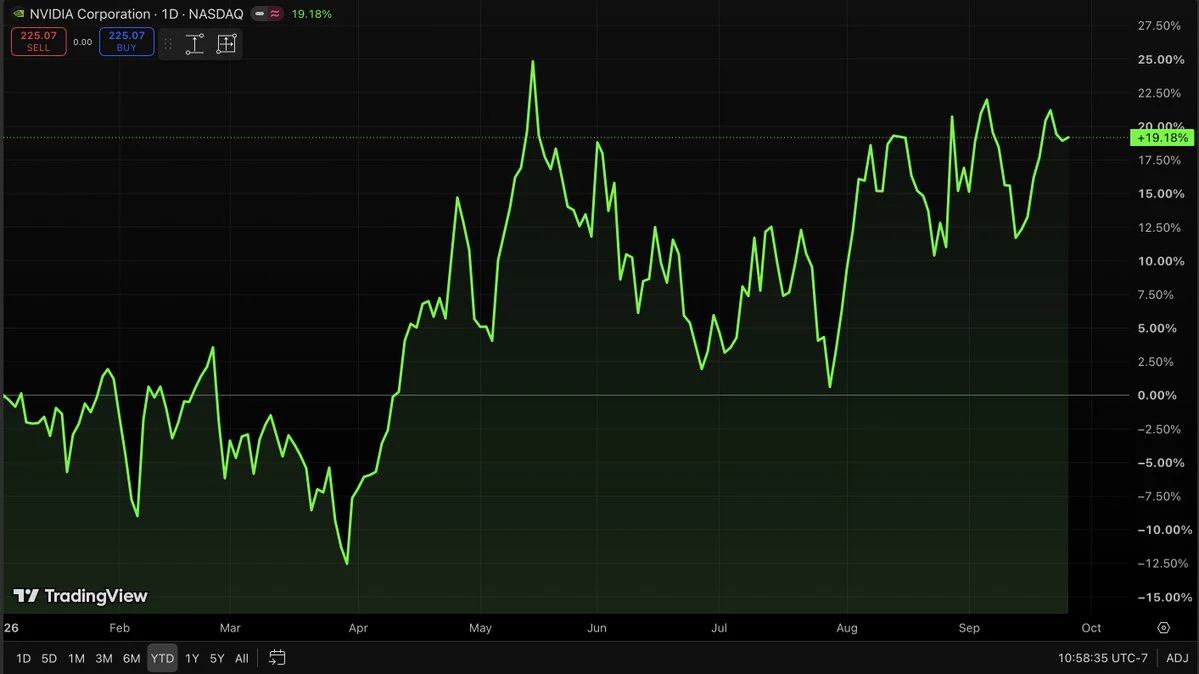Grab the dotted toolbar drag handle

pyautogui.click(x=168, y=44)
